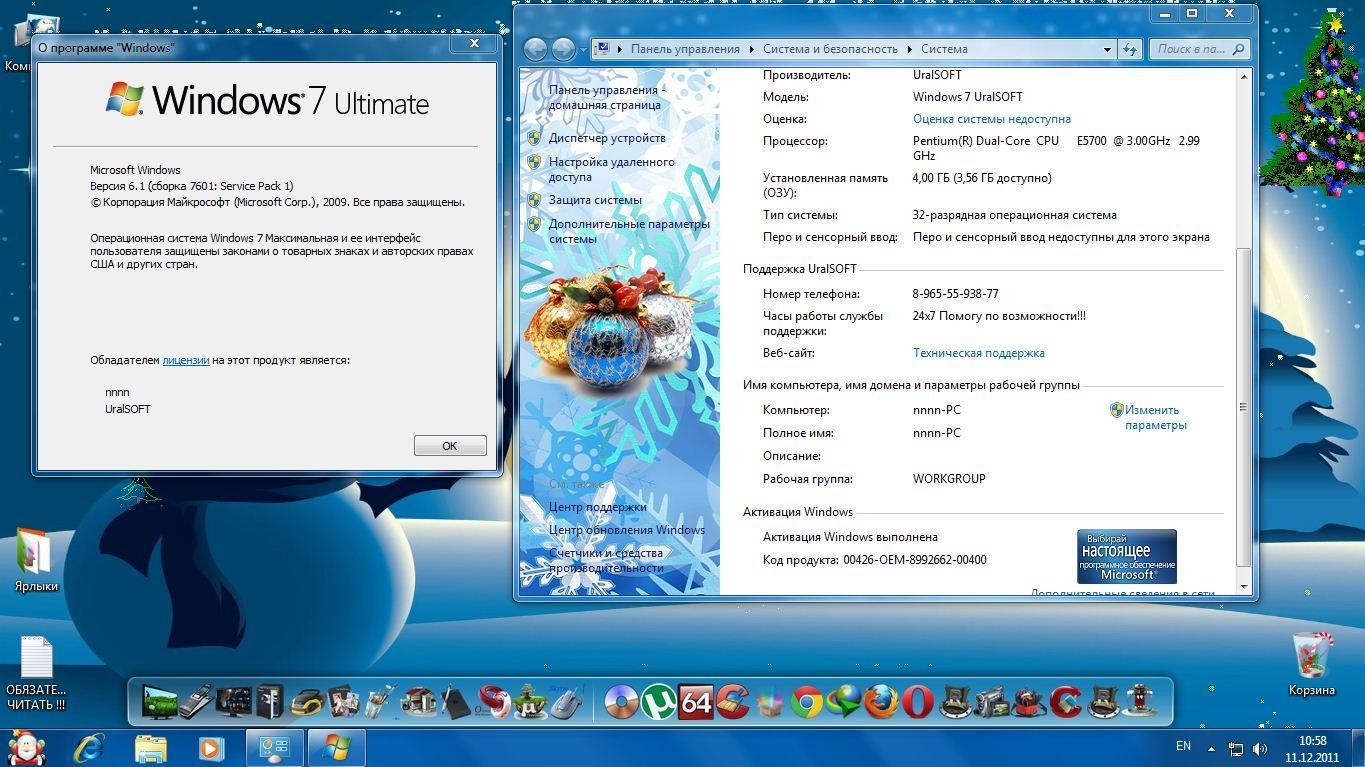1365x767 pixels.
Task: Open the disc burner icon in the dock
Action: pos(619,703)
